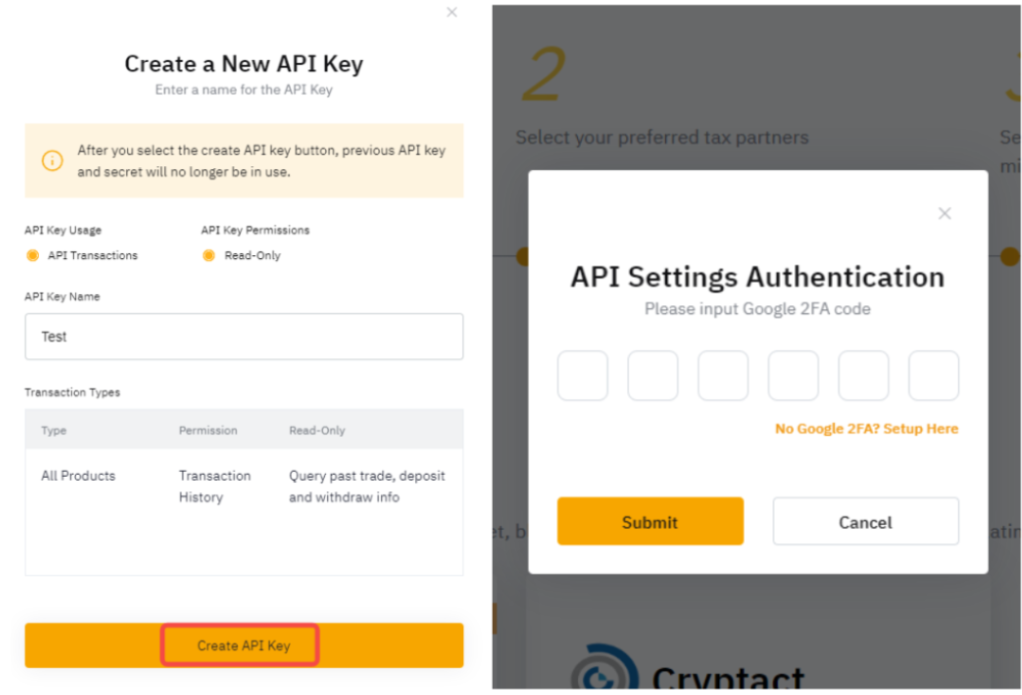Click the large step 2 number
1022x695 pixels.
[x=543, y=75]
